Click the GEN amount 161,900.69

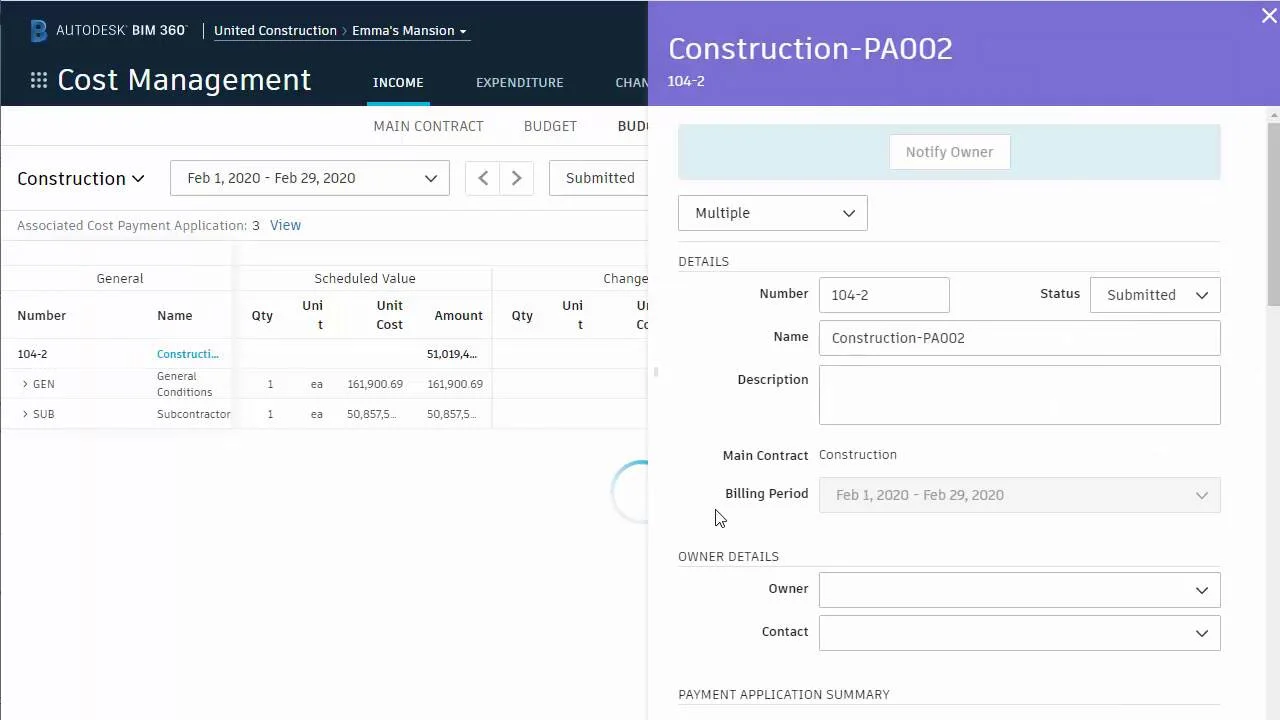[x=455, y=384]
